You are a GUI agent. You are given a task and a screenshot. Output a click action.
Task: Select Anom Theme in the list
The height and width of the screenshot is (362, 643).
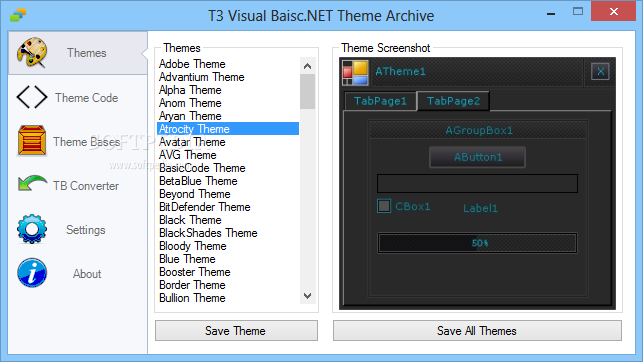coord(228,103)
